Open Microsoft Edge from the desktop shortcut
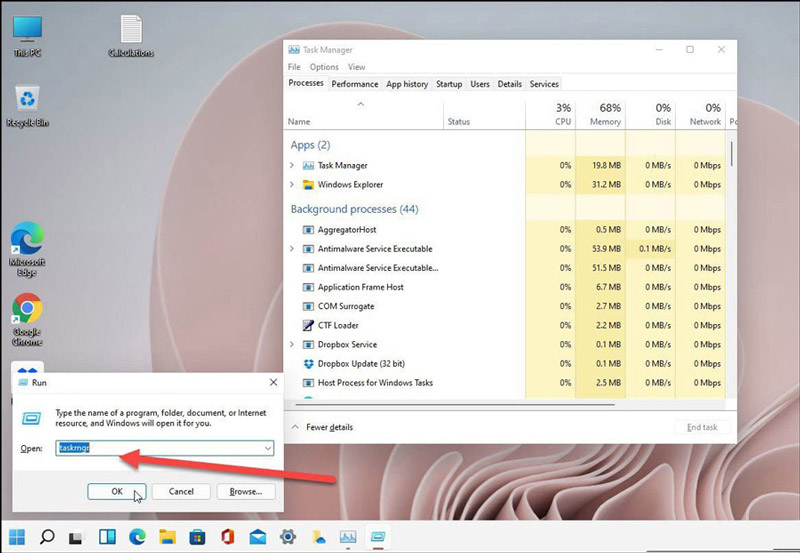The width and height of the screenshot is (800, 553). pyautogui.click(x=27, y=242)
